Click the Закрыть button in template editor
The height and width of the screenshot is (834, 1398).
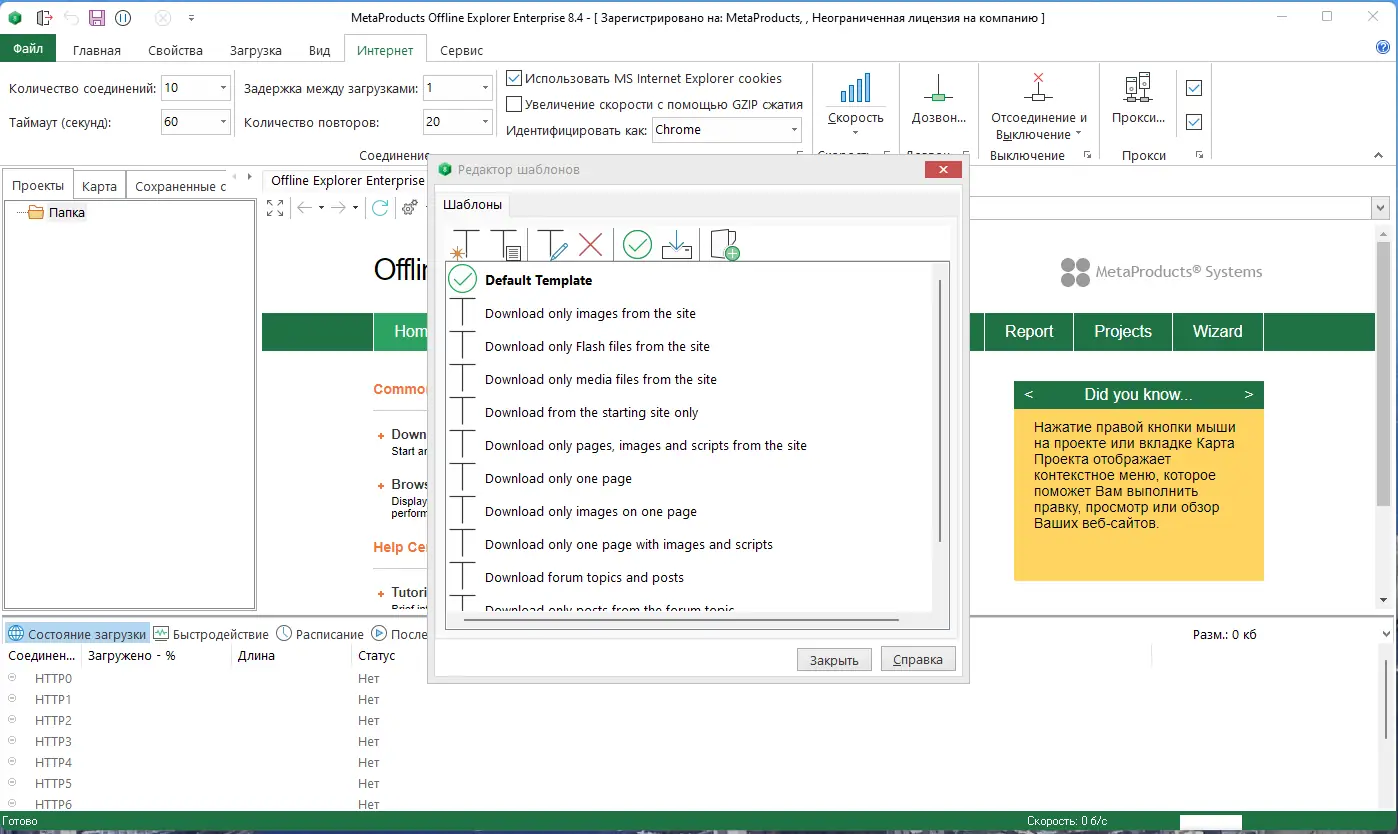point(834,660)
